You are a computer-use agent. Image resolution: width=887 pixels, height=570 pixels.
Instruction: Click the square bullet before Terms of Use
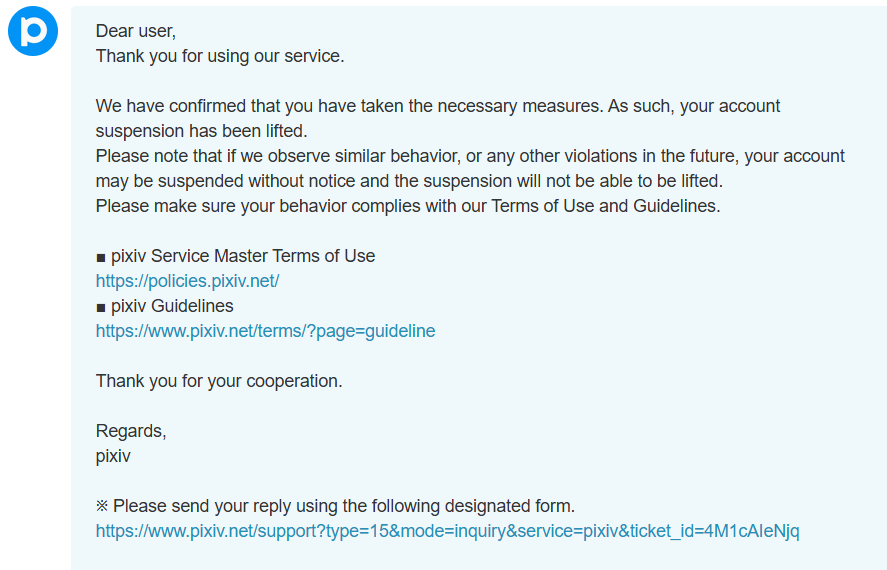click(x=101, y=258)
